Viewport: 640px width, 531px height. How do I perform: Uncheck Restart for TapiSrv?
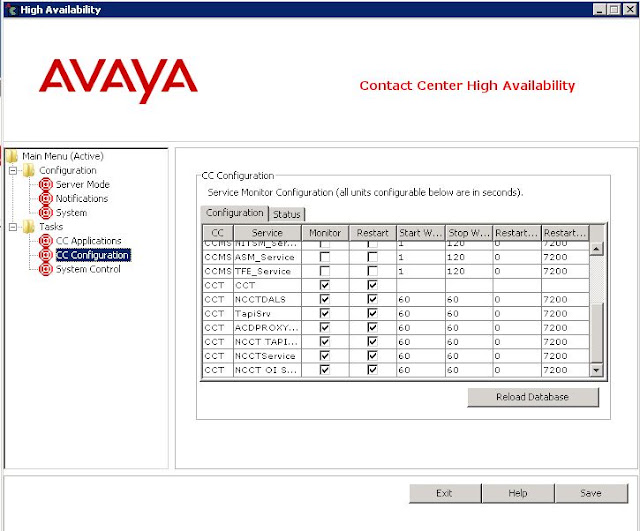pos(372,313)
